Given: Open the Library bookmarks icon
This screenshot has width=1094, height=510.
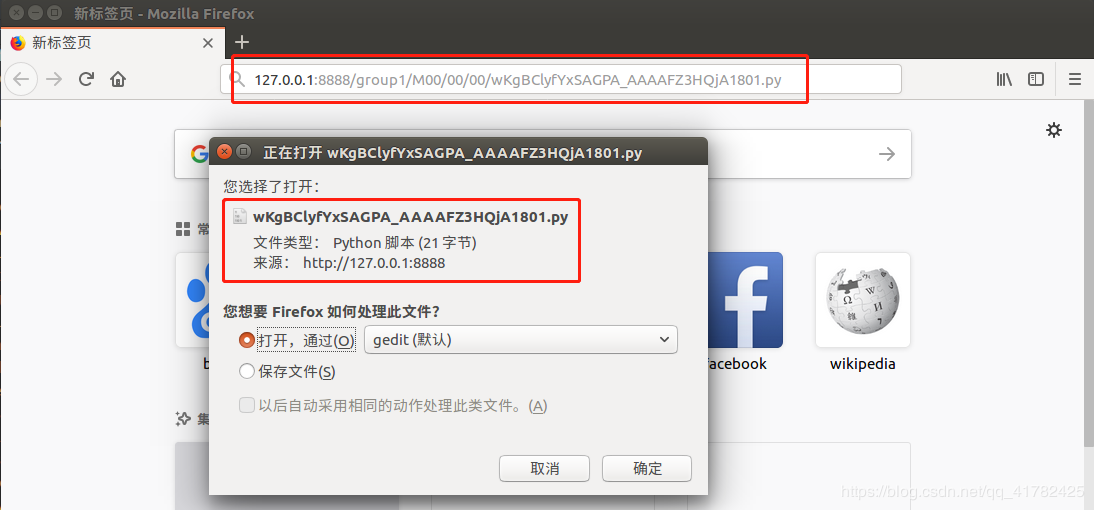Looking at the screenshot, I should 1004,79.
